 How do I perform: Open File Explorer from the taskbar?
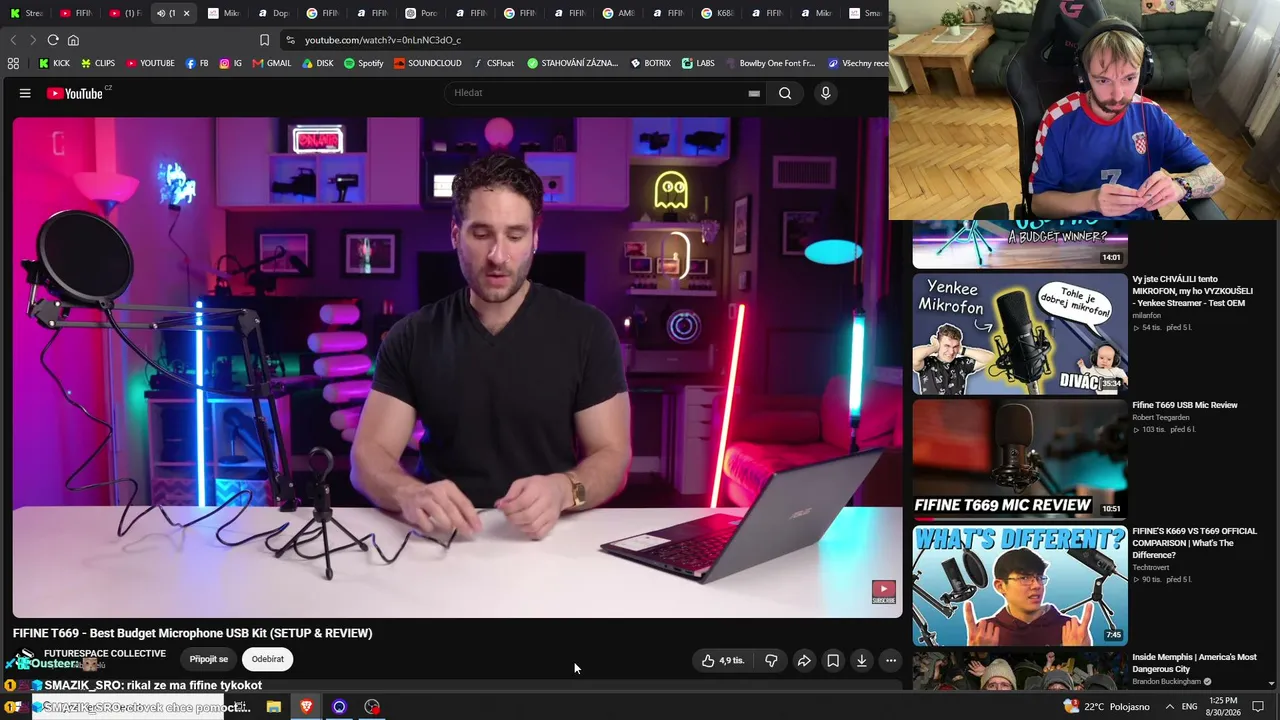273,707
